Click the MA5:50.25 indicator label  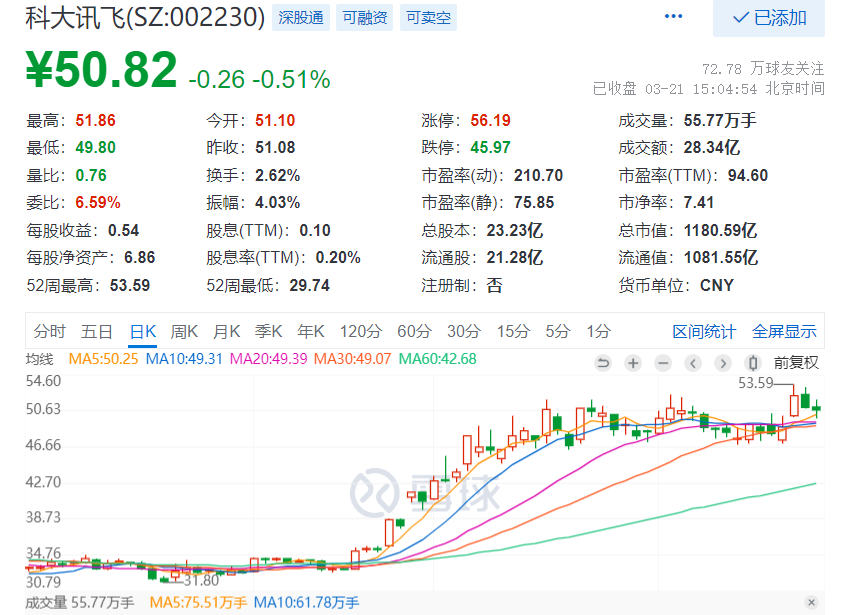pyautogui.click(x=103, y=359)
